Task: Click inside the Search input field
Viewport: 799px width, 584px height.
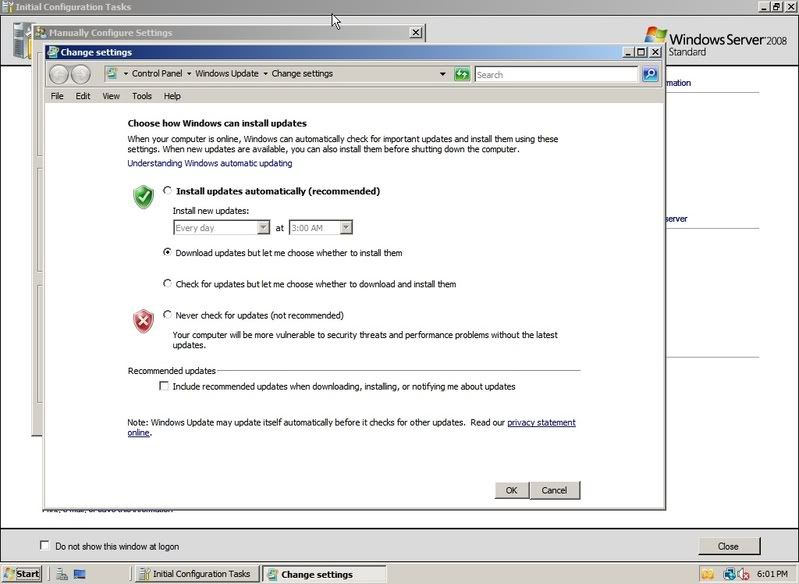Action: pos(556,74)
